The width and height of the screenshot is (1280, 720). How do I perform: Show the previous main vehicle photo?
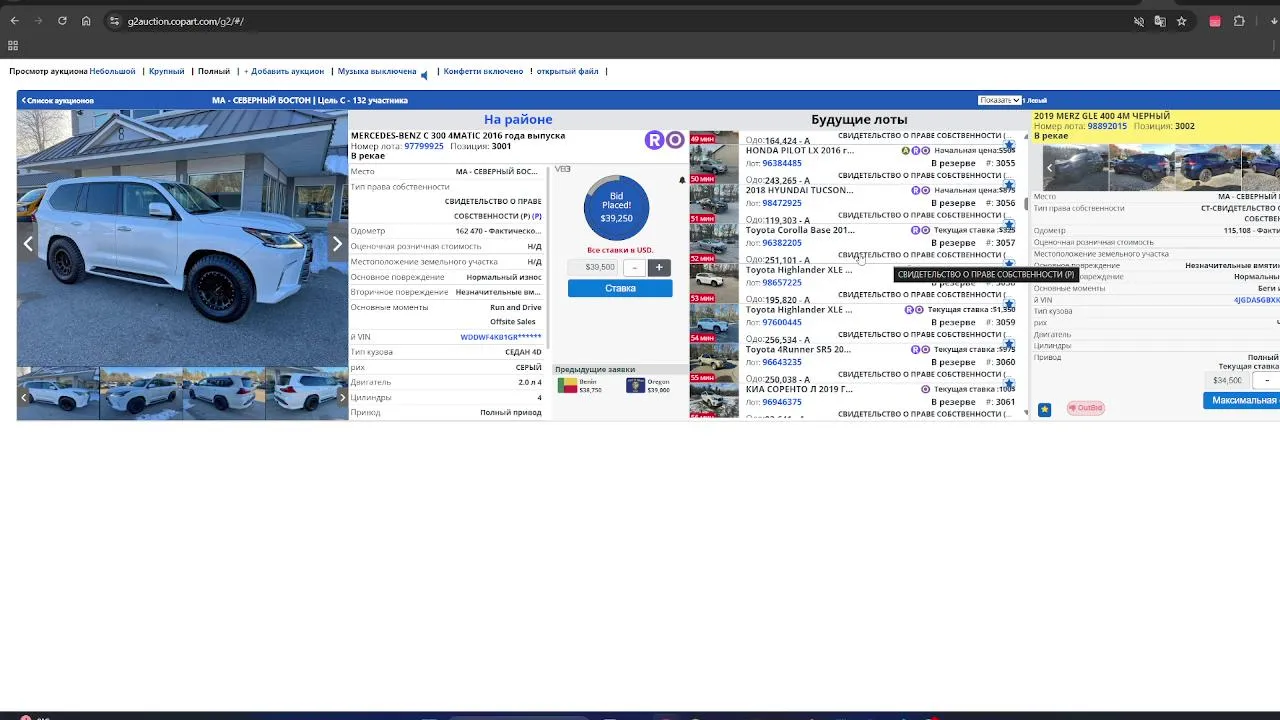[x=28, y=243]
